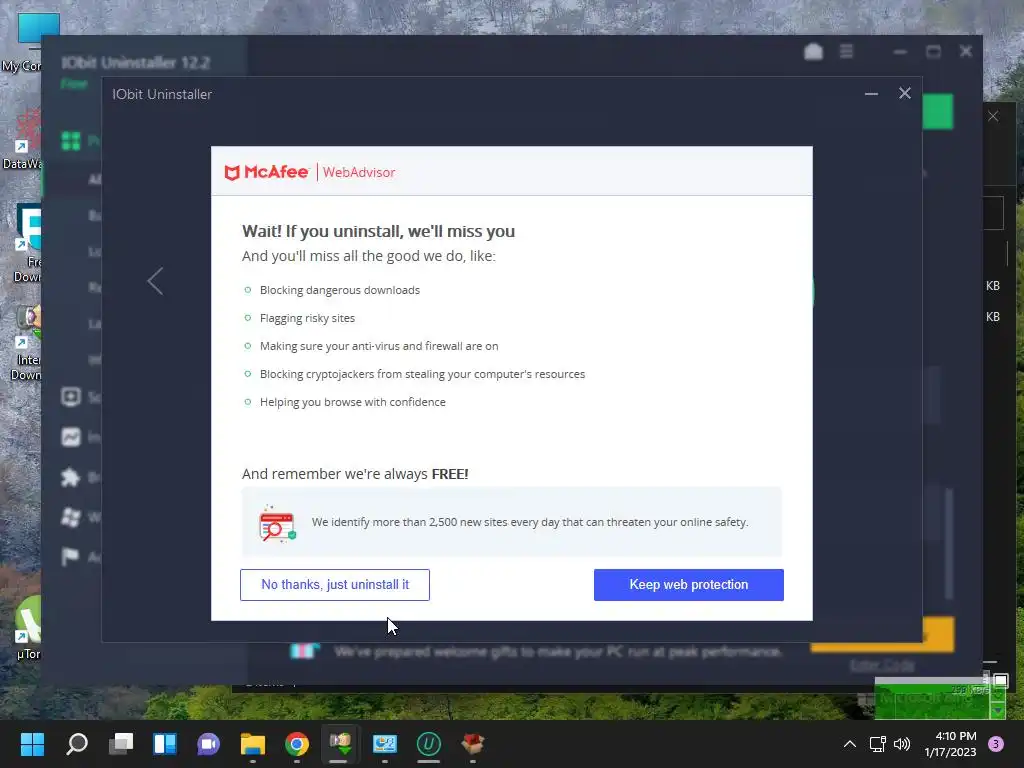Screen dimensions: 1024x768
Task: Open the hamburger menu in IObit title bar
Action: tap(846, 51)
